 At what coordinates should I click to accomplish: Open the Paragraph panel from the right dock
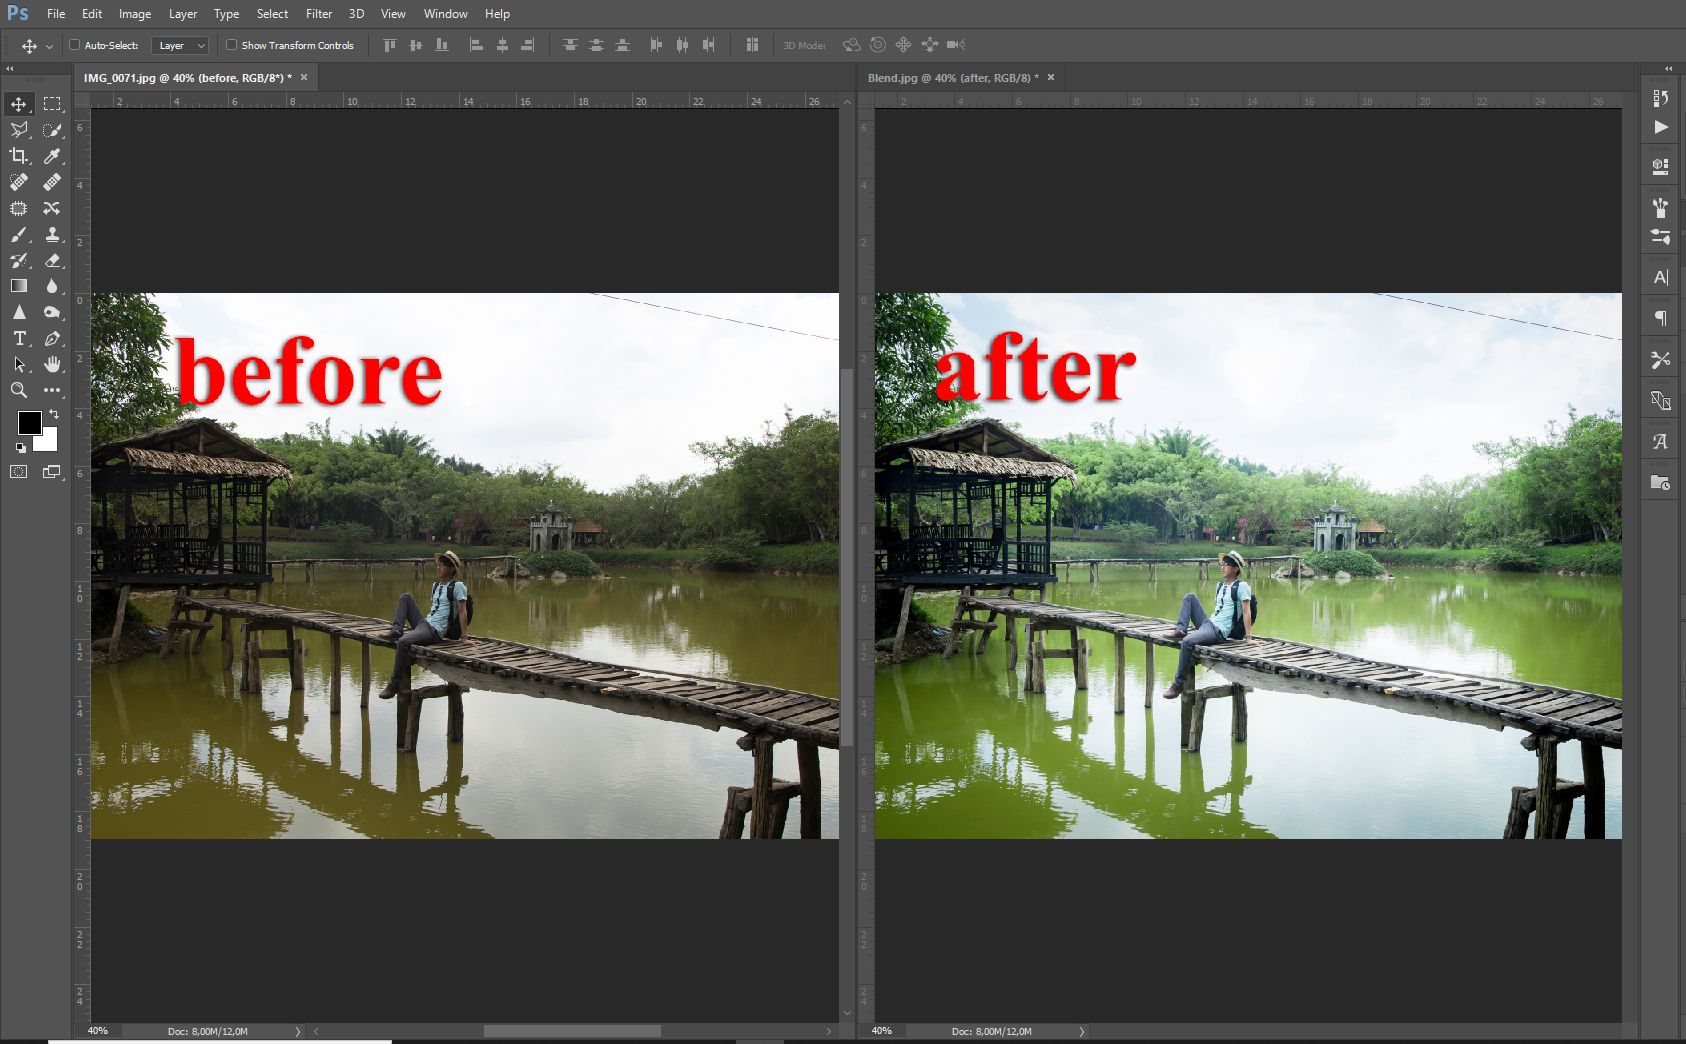1660,318
